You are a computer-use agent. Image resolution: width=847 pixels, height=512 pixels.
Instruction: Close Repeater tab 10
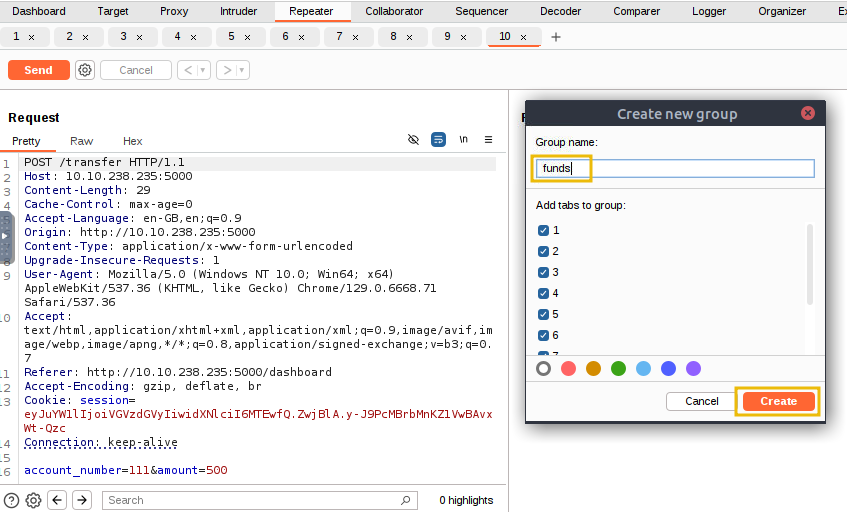pos(523,37)
